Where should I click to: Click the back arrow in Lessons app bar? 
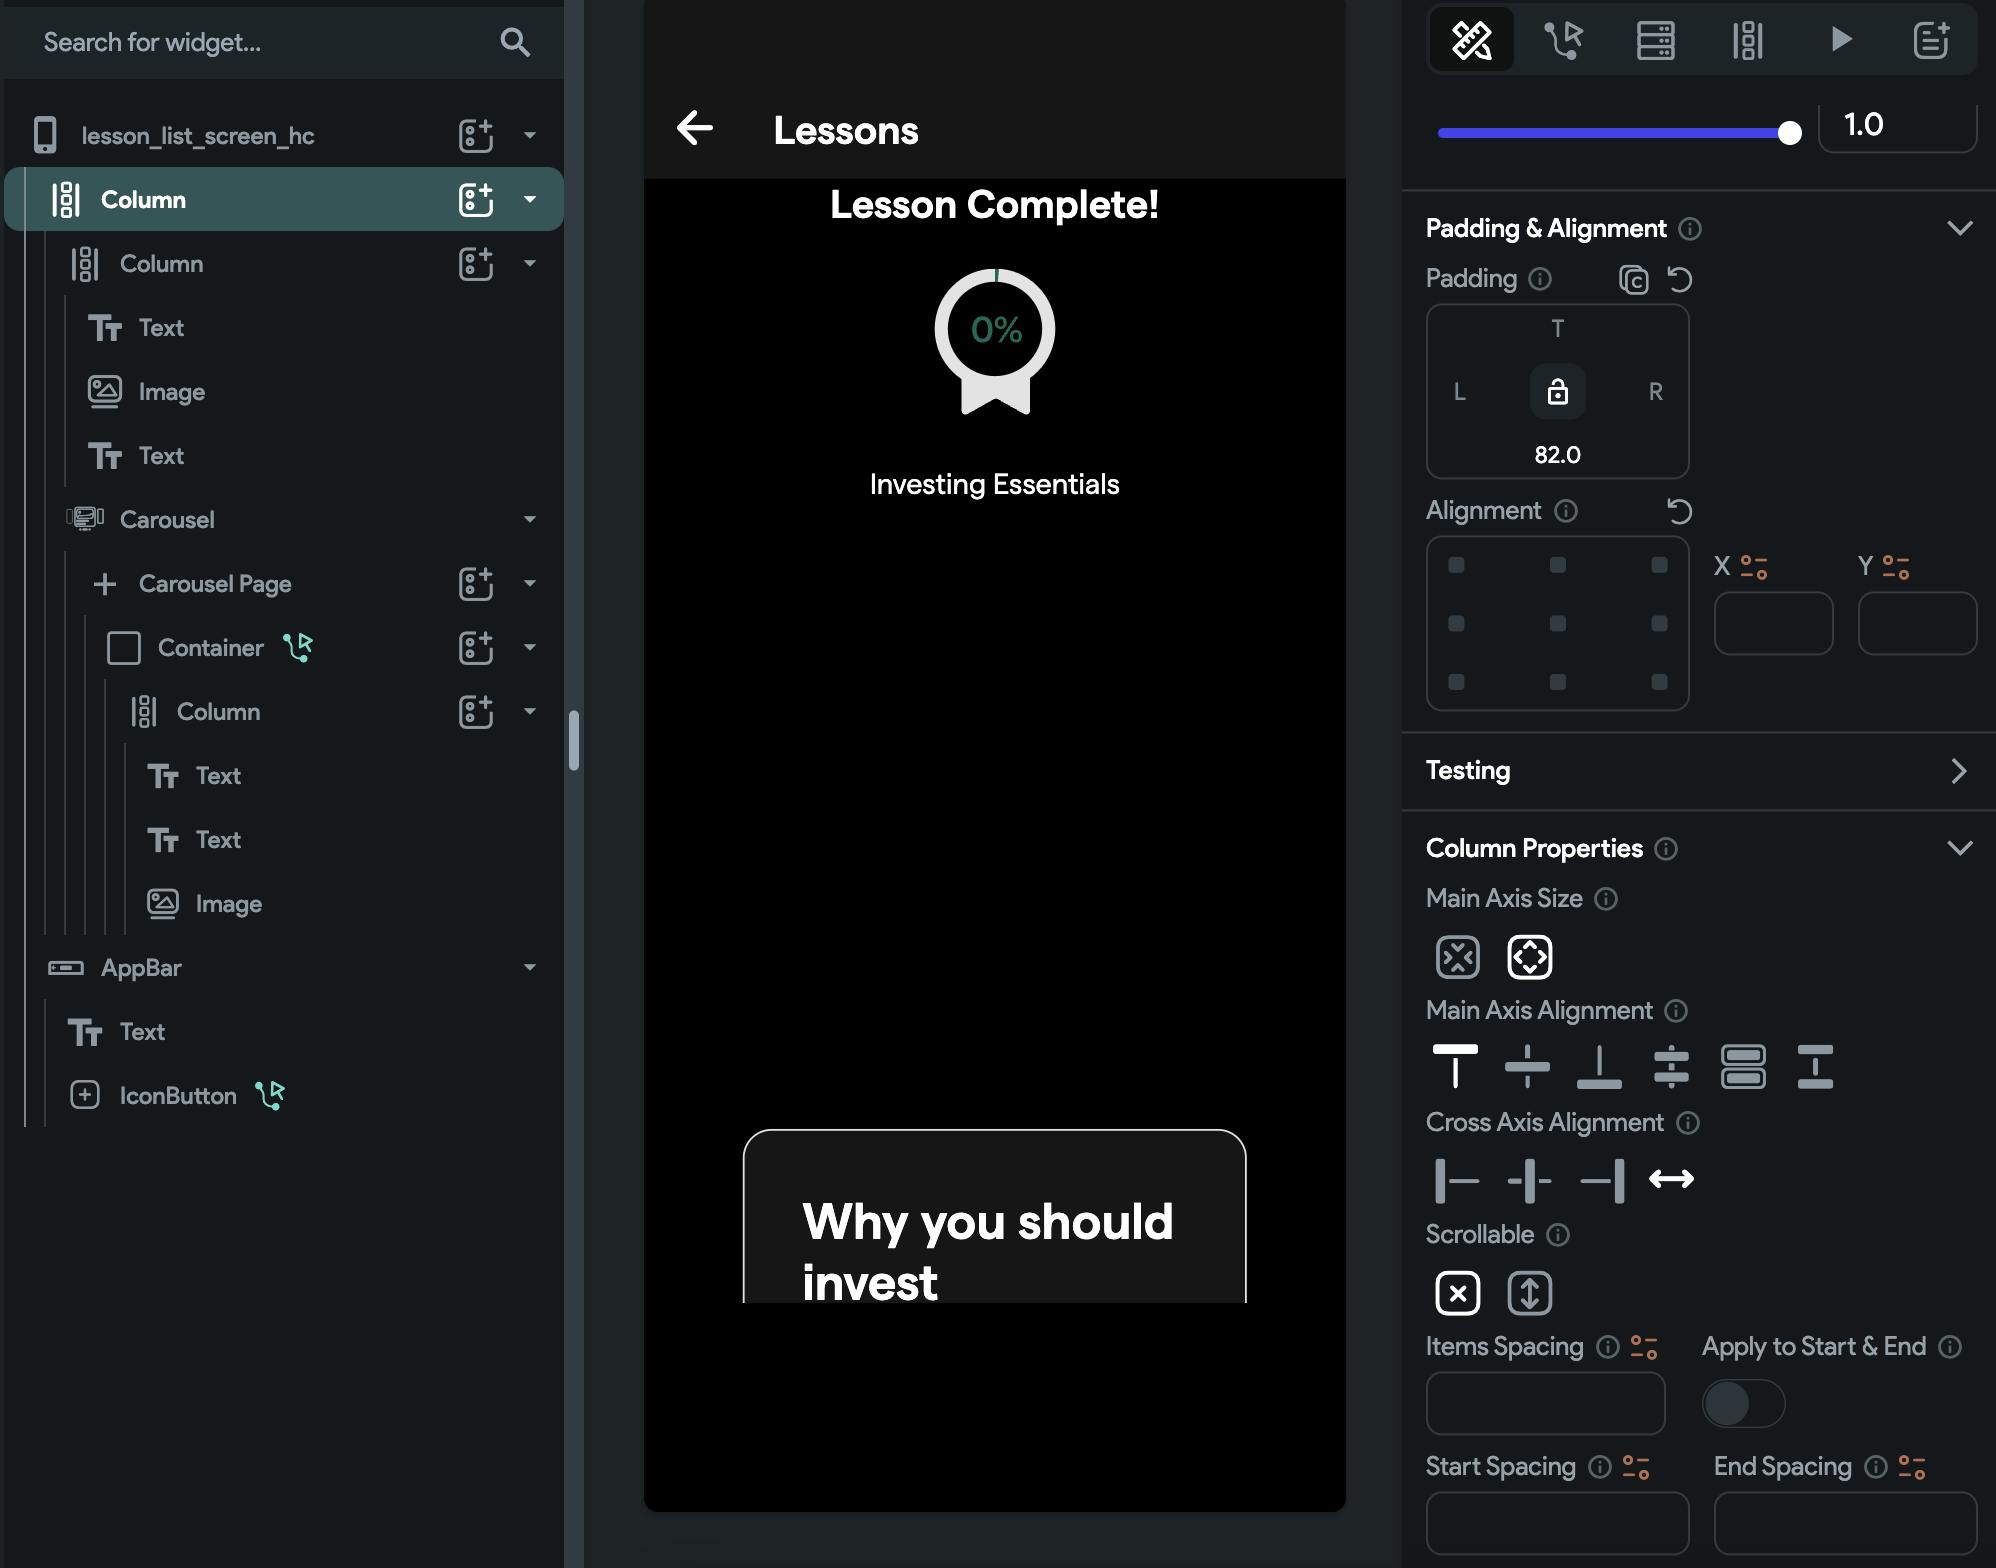(695, 129)
